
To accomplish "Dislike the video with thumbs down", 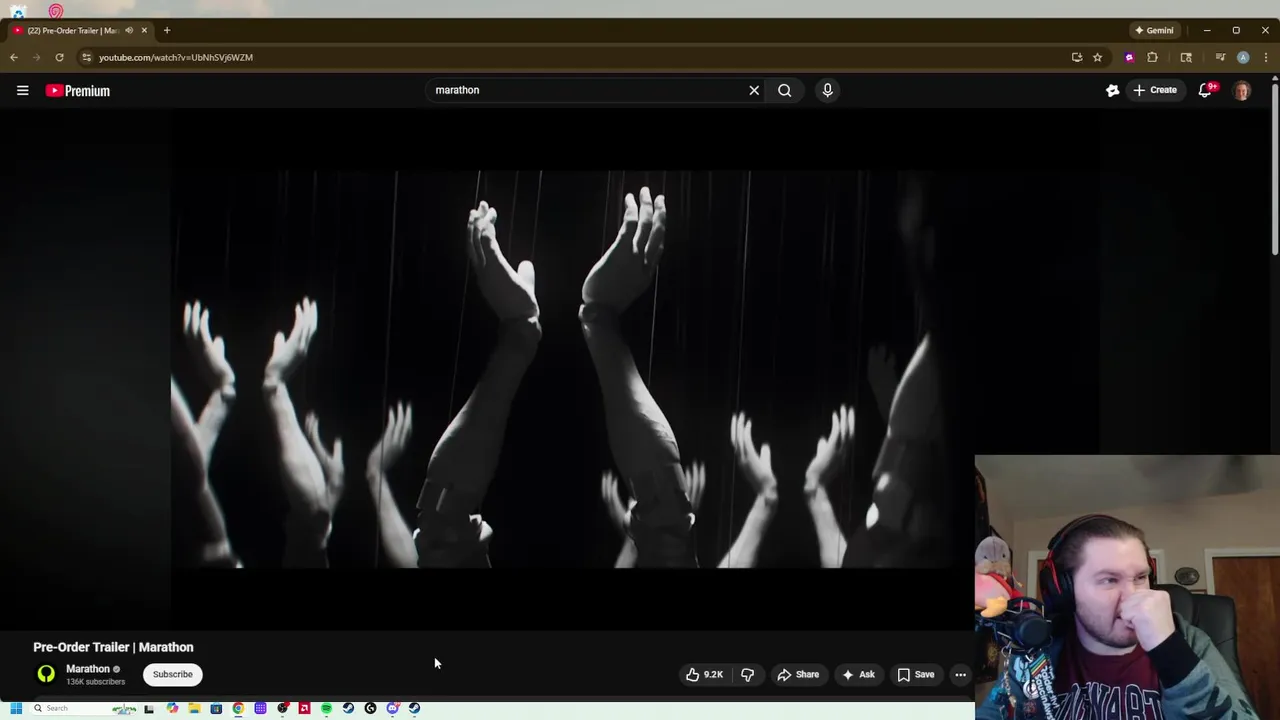I will tap(747, 675).
